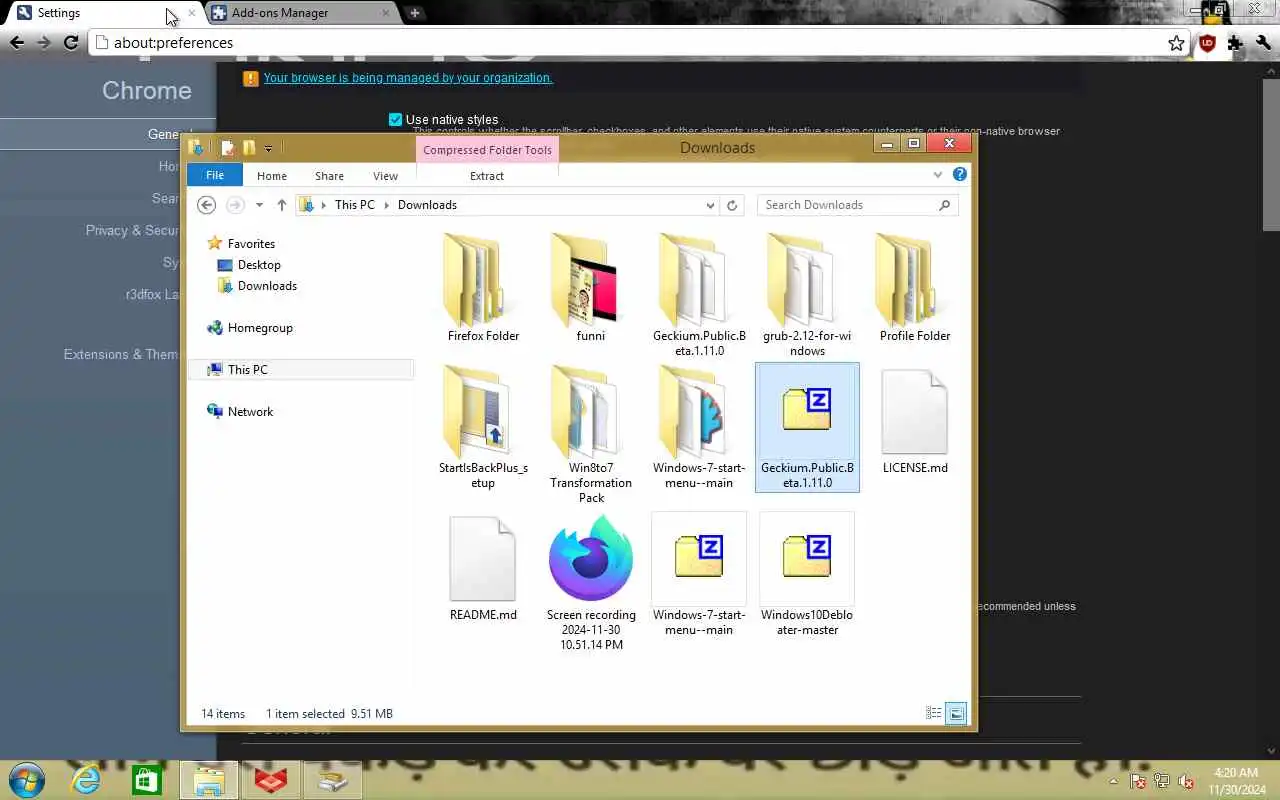Open the Extract ribbon tab
The image size is (1280, 800).
click(x=487, y=176)
